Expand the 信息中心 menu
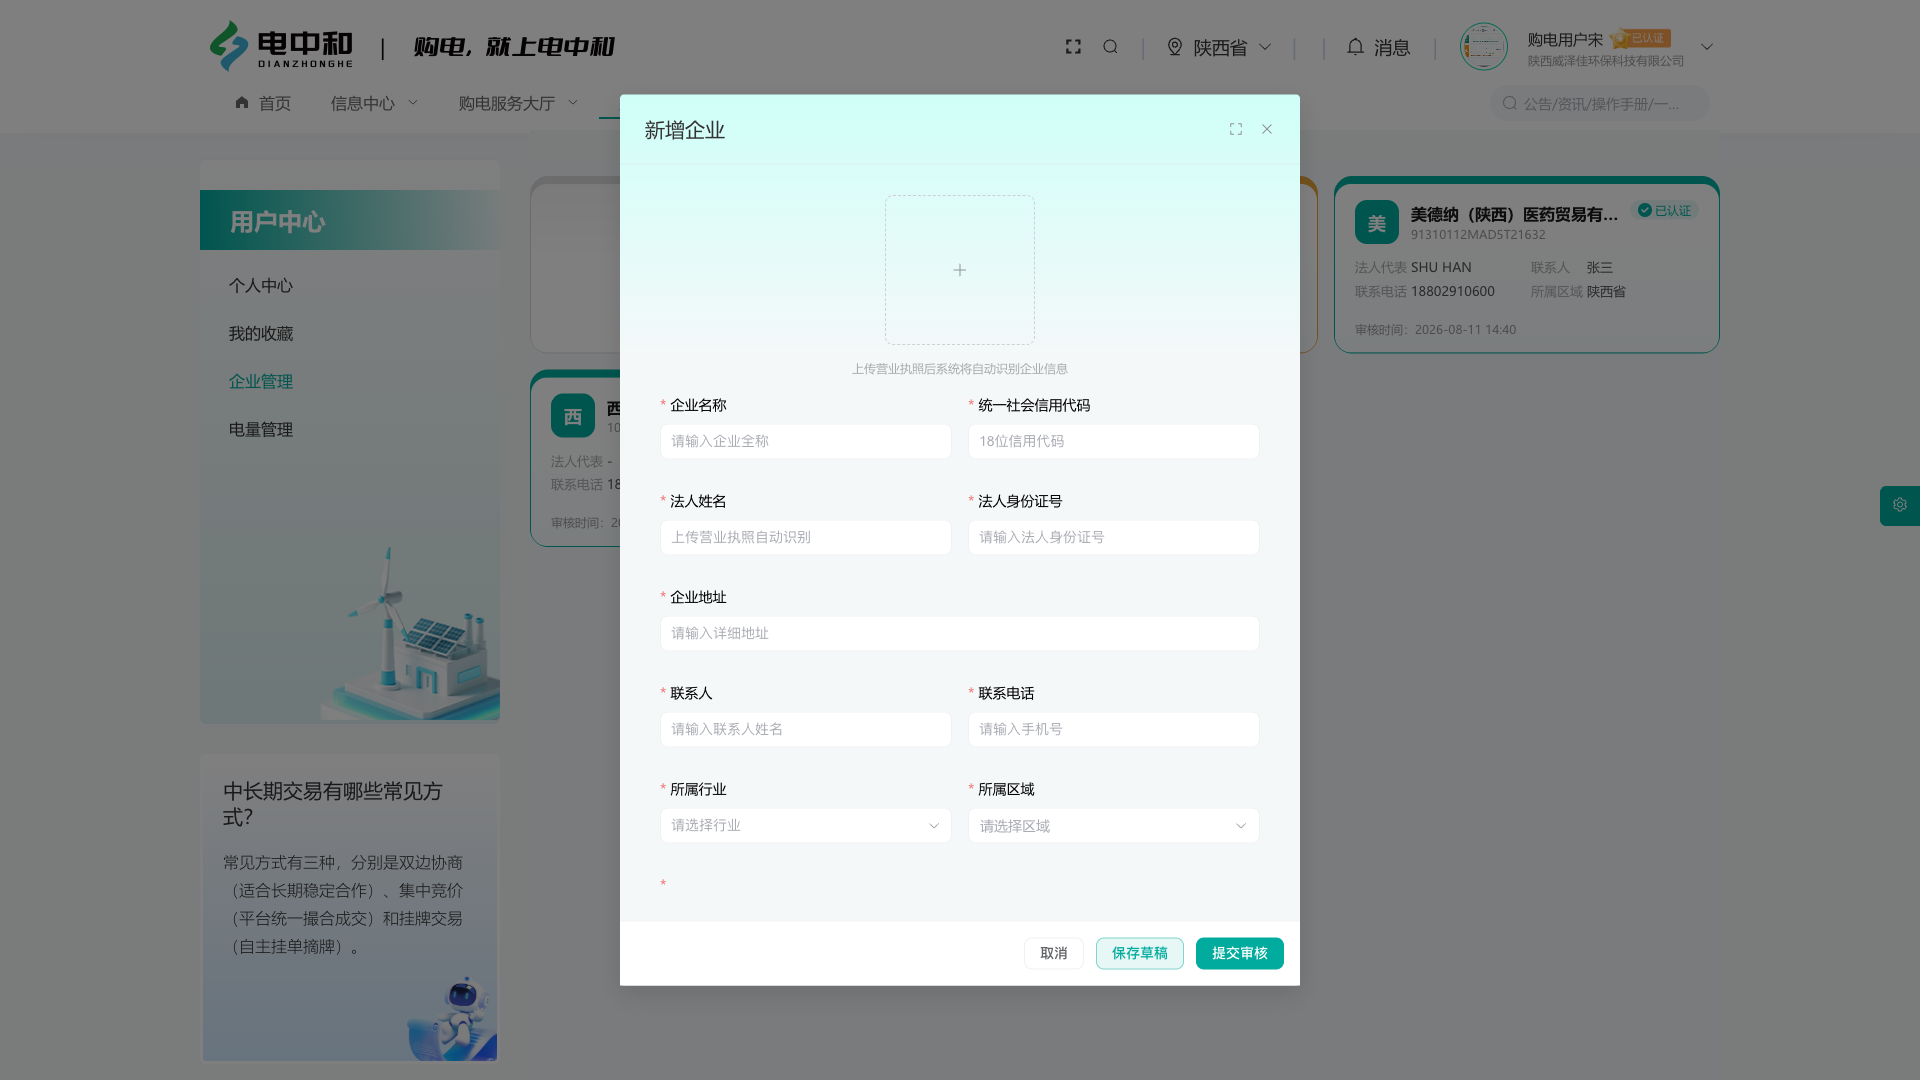The height and width of the screenshot is (1080, 1920). (x=374, y=103)
